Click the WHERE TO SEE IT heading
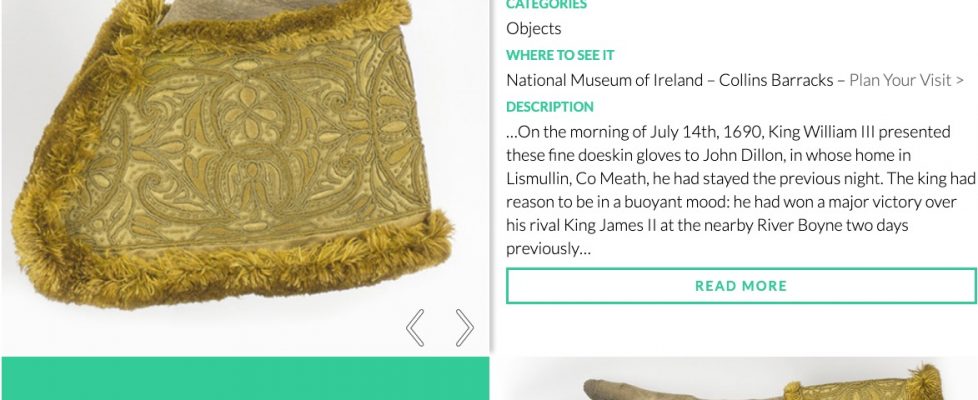The width and height of the screenshot is (978, 400). 560,55
